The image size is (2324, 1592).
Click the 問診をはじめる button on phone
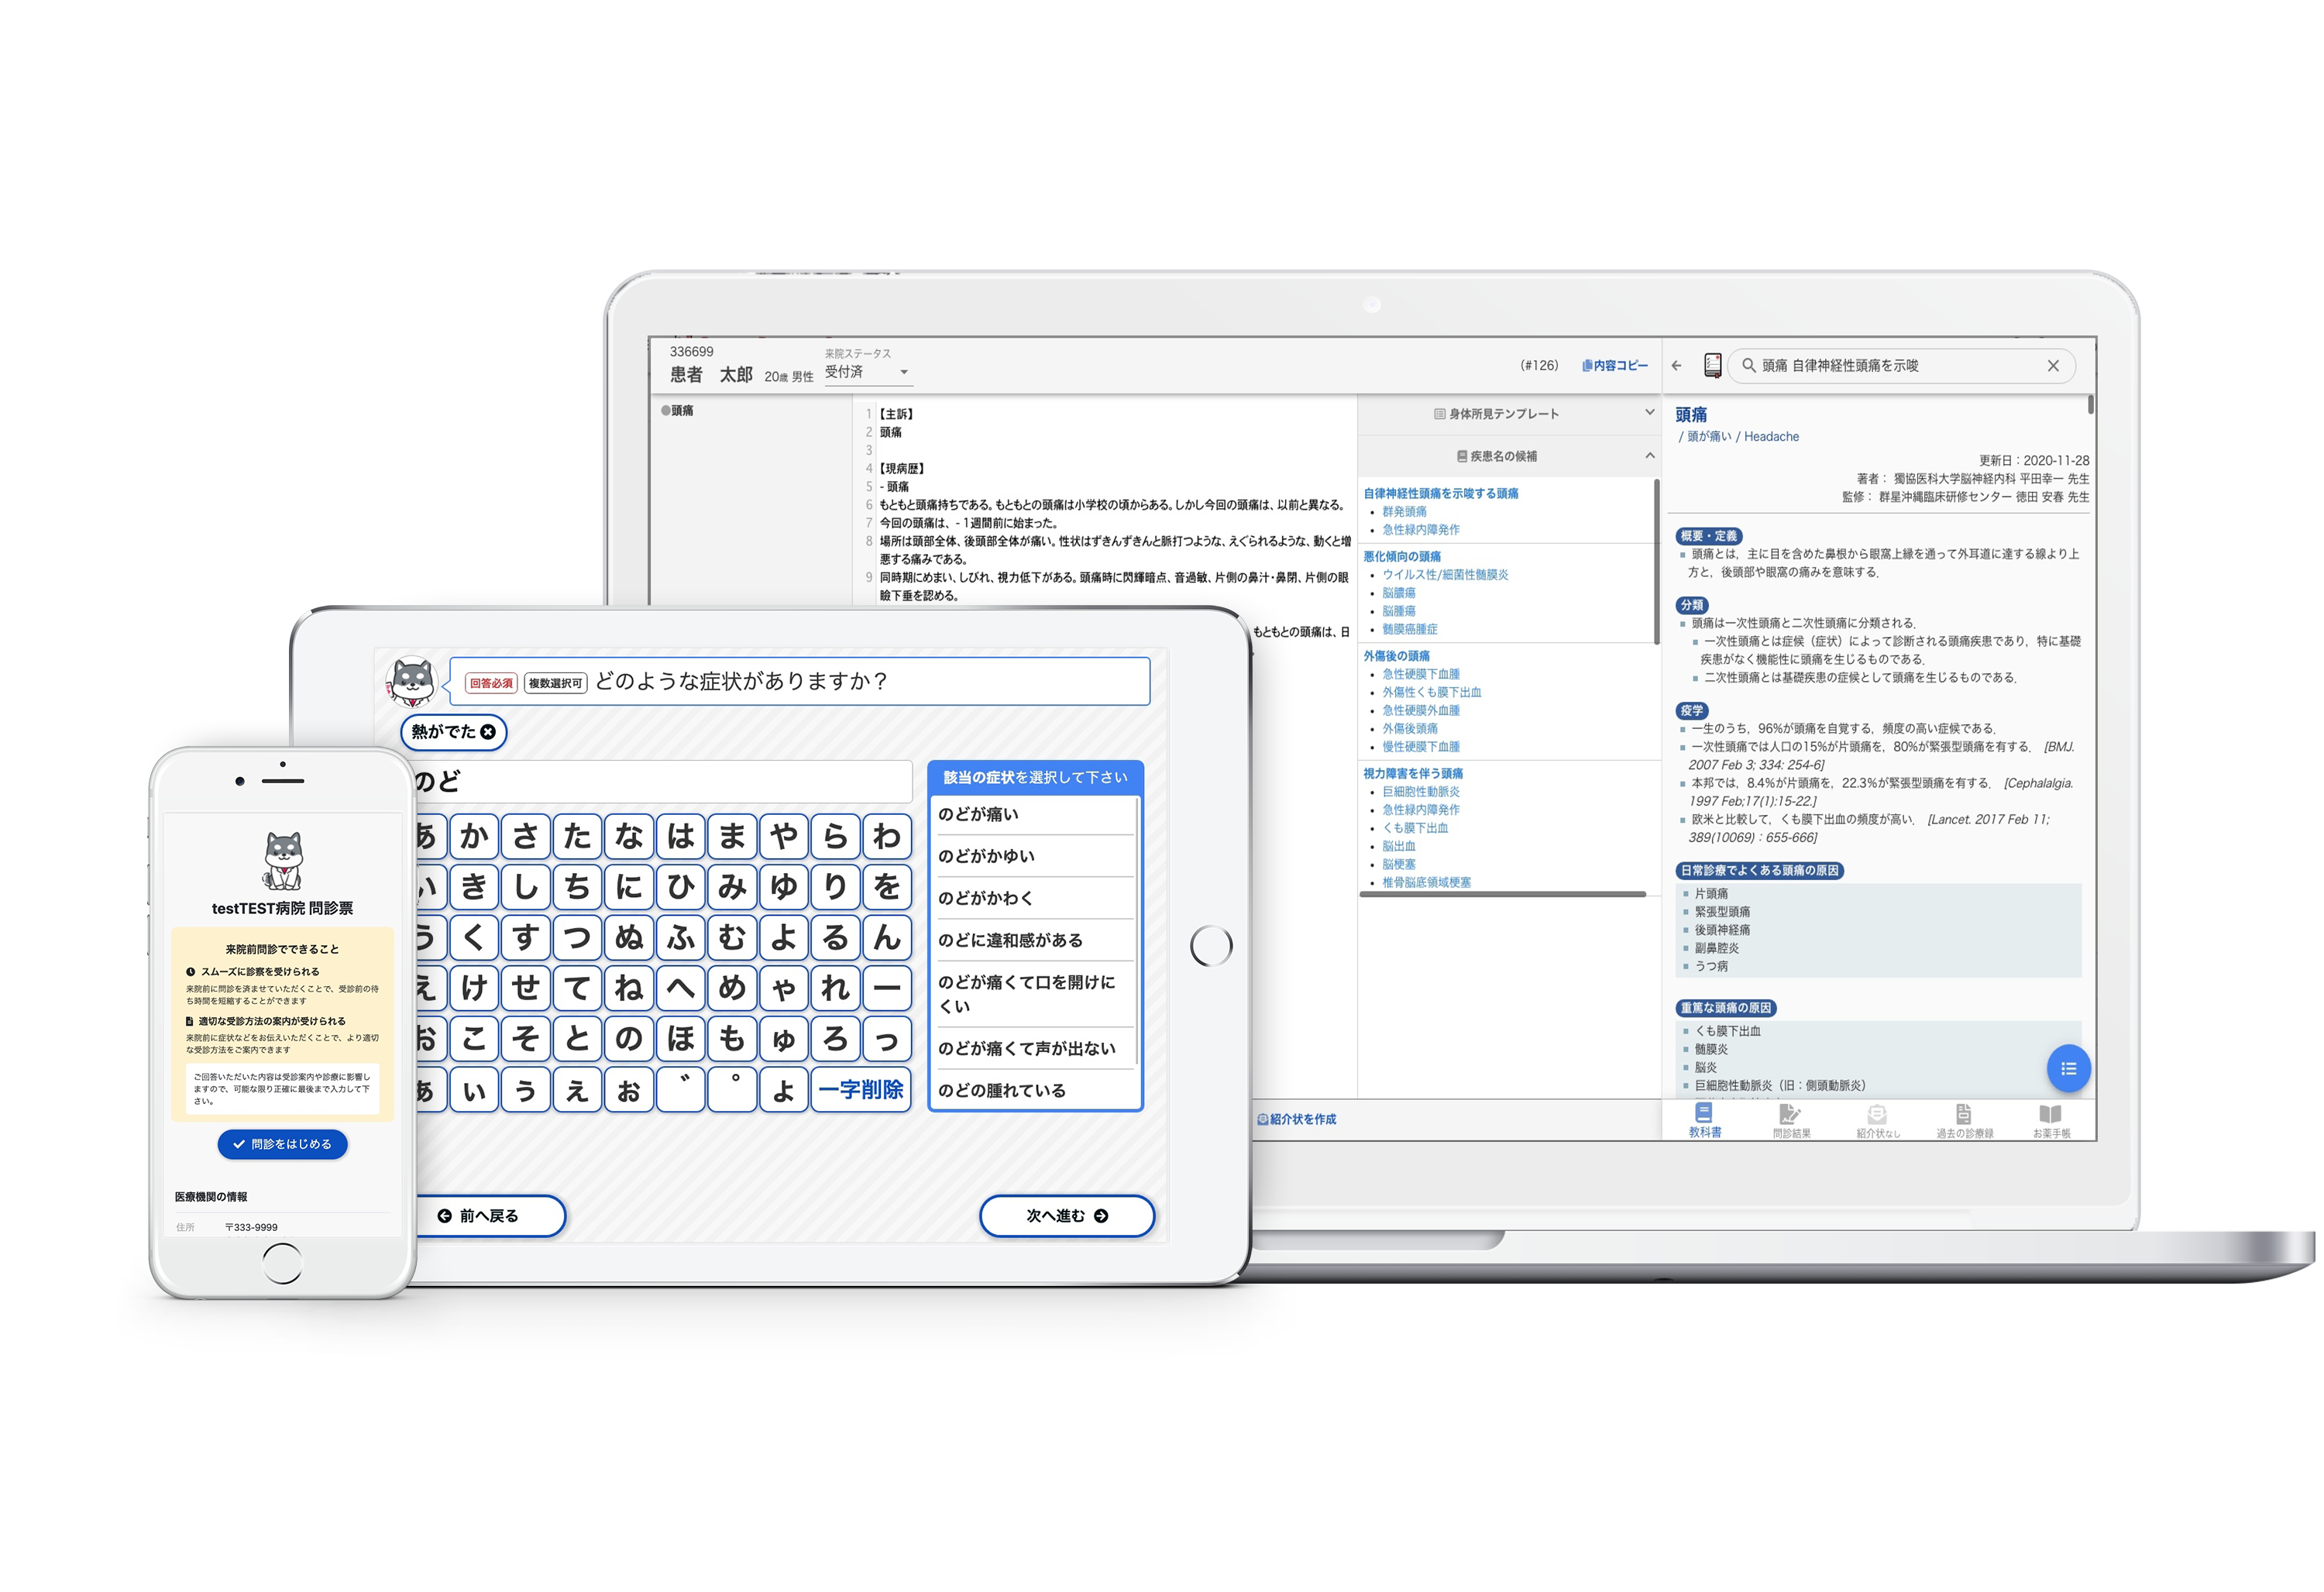point(283,1144)
